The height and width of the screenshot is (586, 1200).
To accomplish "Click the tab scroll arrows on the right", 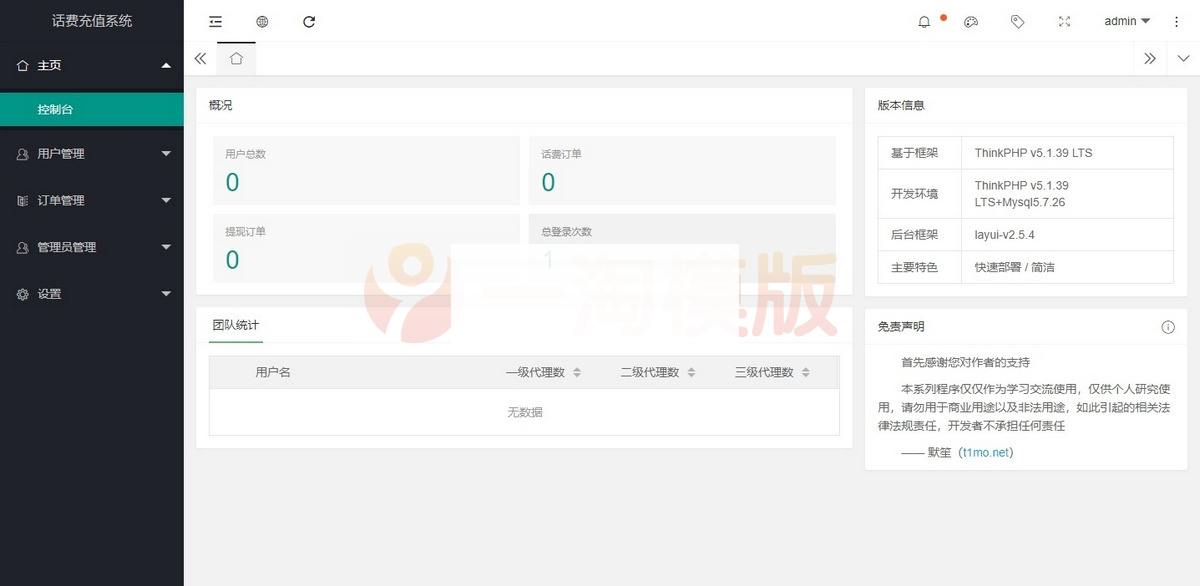I will (1150, 58).
